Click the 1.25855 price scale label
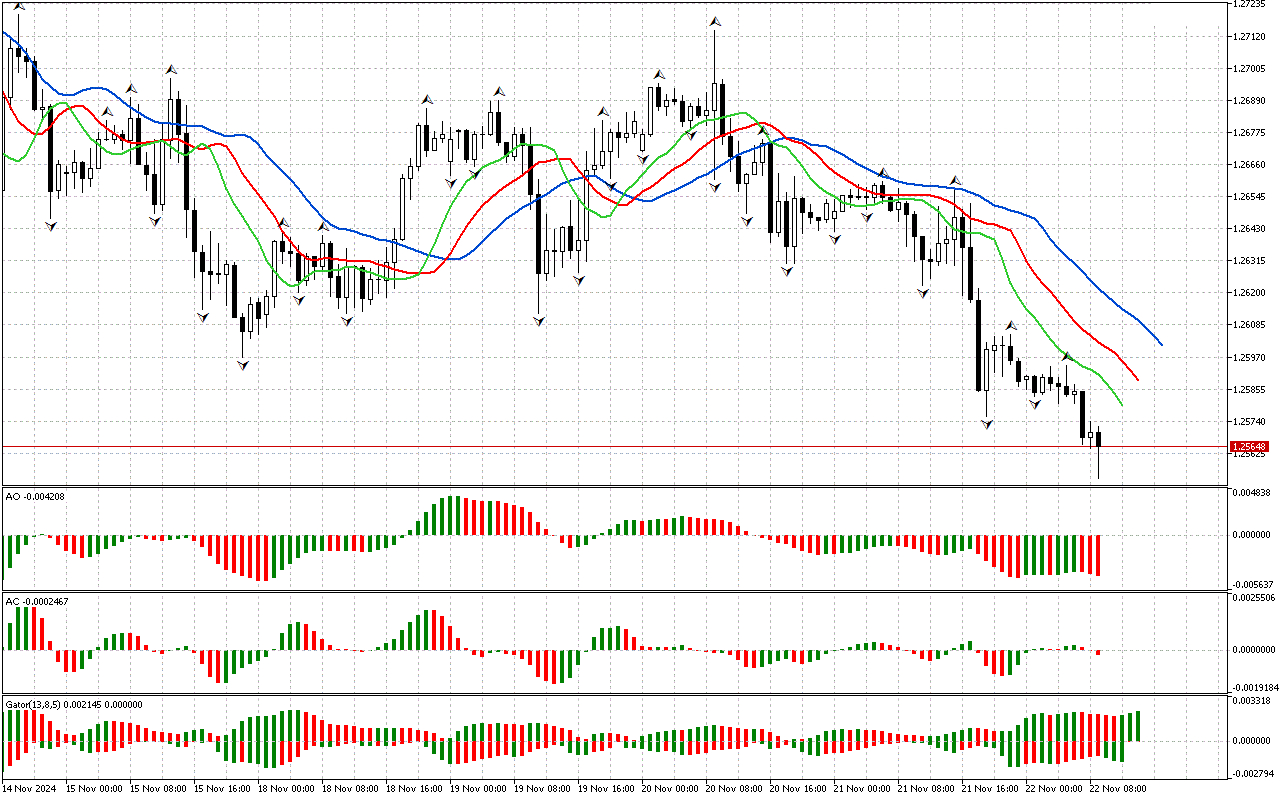Image resolution: width=1280 pixels, height=800 pixels. [x=1249, y=389]
